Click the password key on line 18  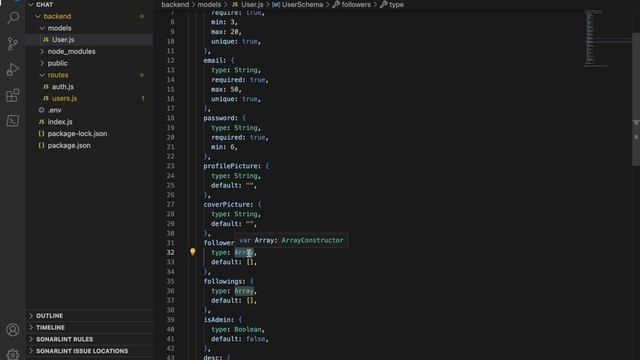click(x=220, y=118)
